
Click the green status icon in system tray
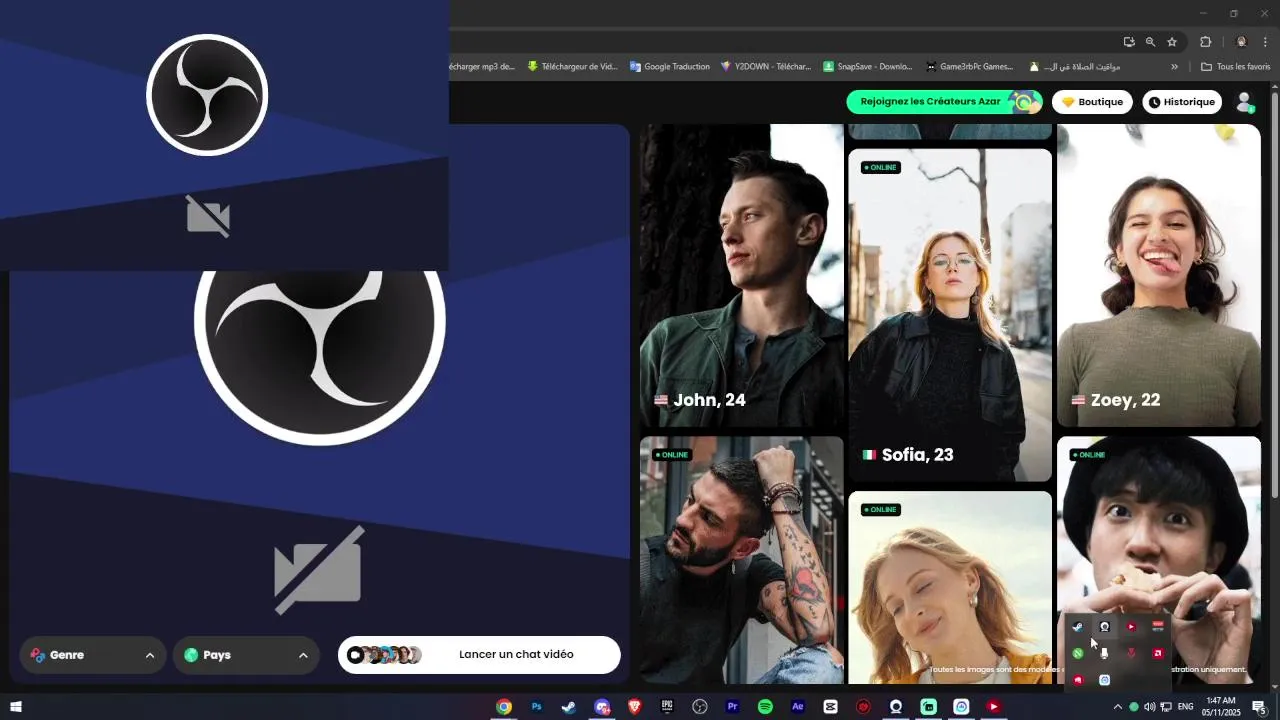(1134, 707)
